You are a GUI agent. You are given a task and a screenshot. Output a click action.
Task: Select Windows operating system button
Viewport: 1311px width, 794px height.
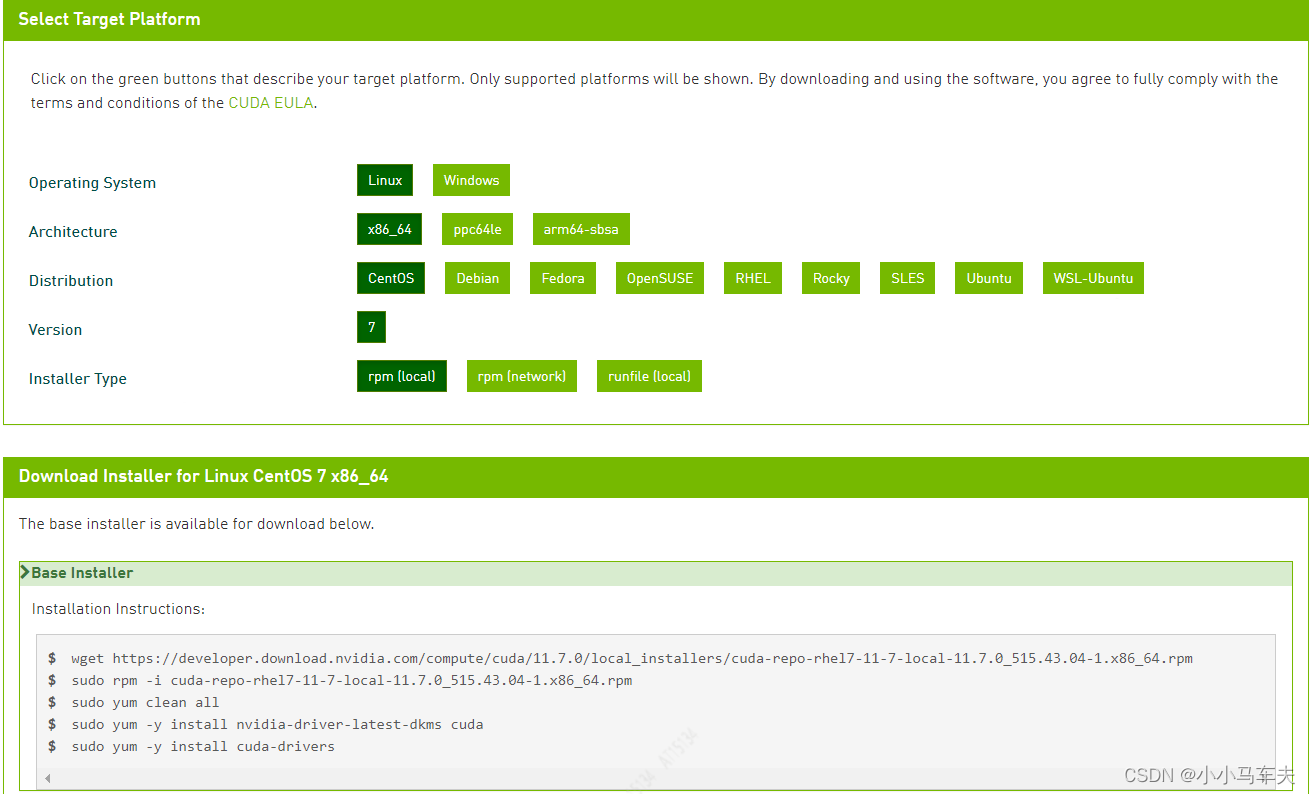471,180
